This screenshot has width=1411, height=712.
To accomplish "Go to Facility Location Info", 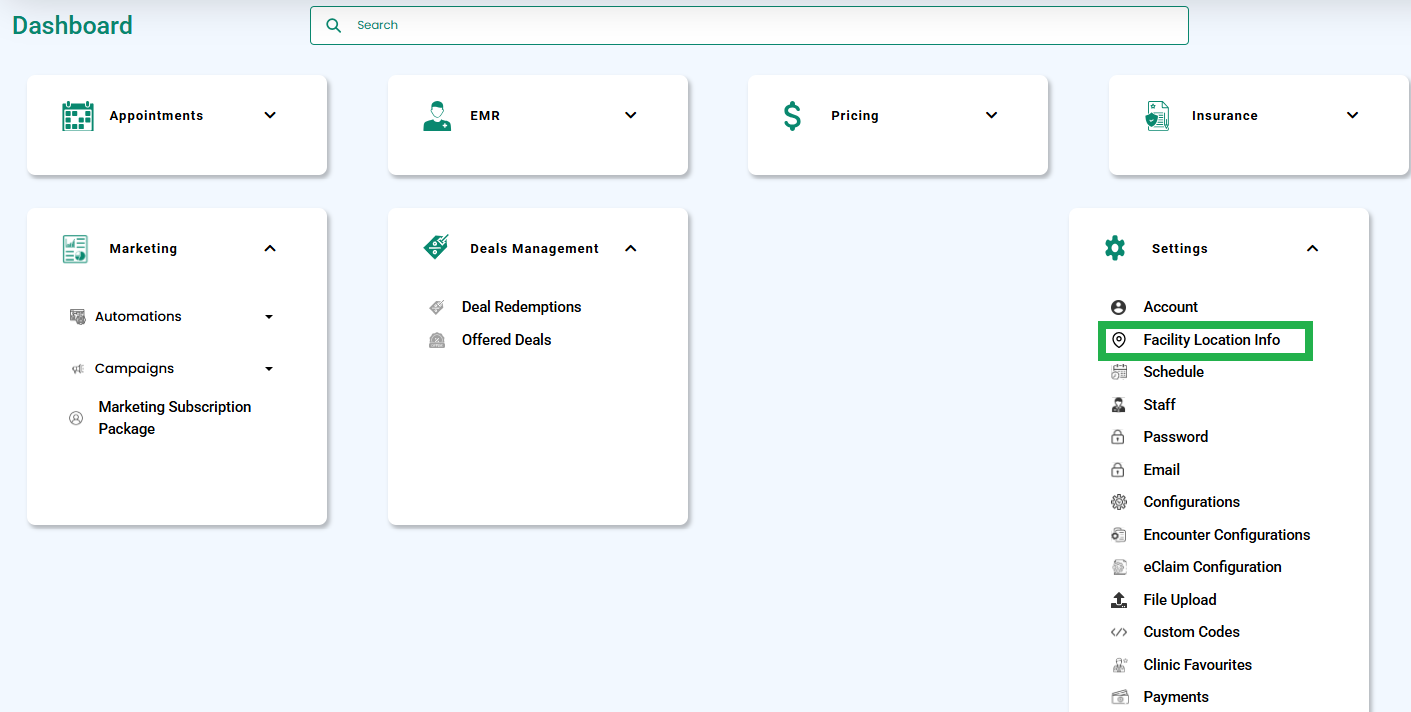I will click(1211, 340).
